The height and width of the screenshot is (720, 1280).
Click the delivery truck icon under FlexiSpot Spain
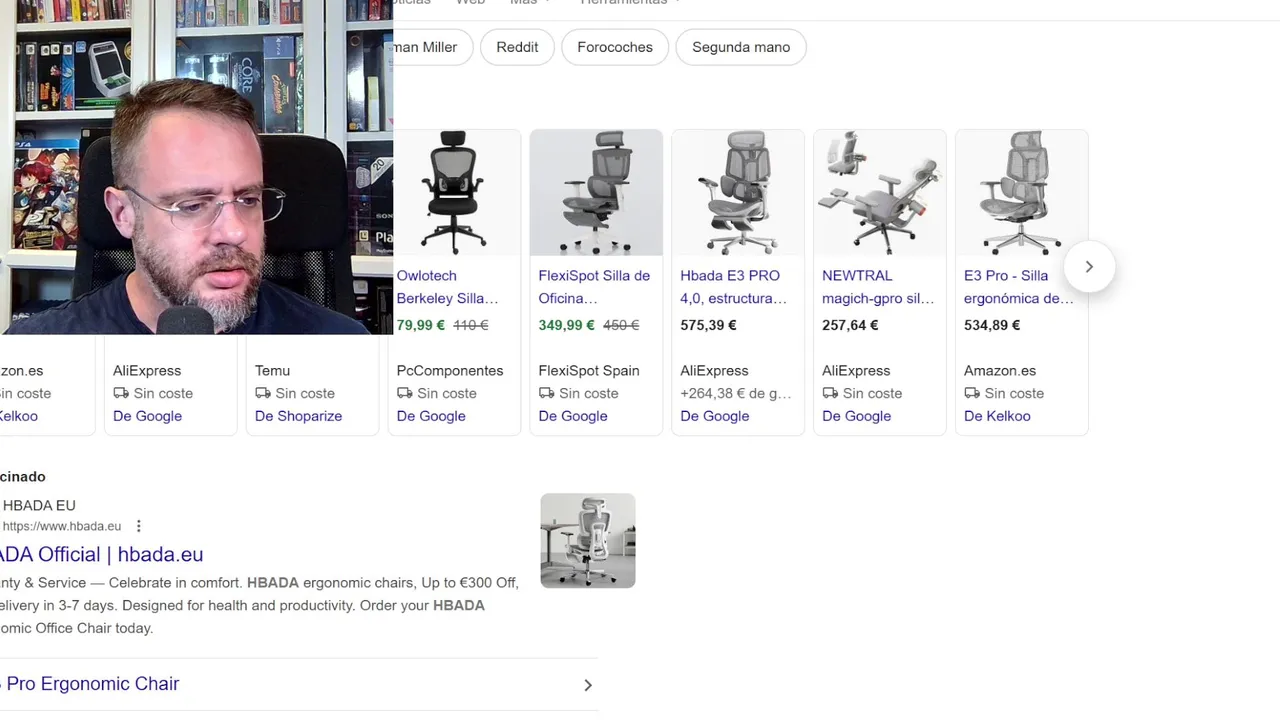pos(547,393)
